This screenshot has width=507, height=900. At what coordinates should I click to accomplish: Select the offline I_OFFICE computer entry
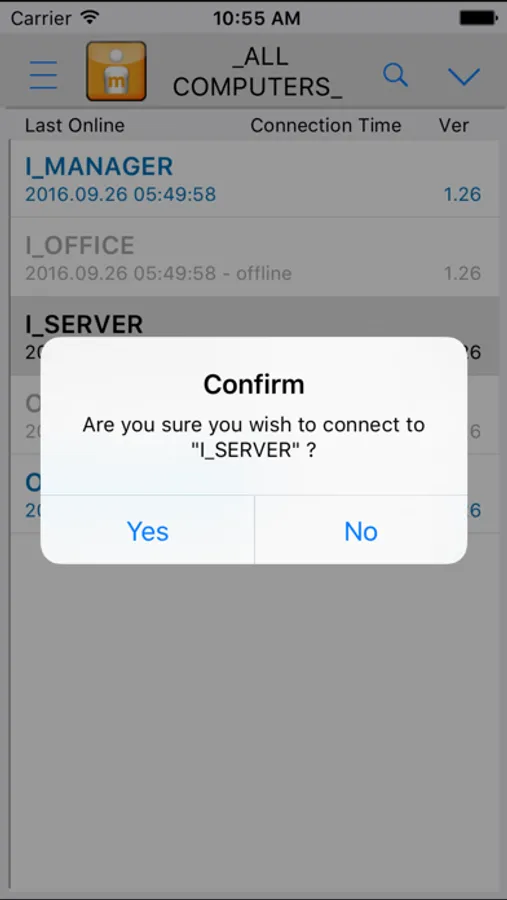click(x=254, y=257)
